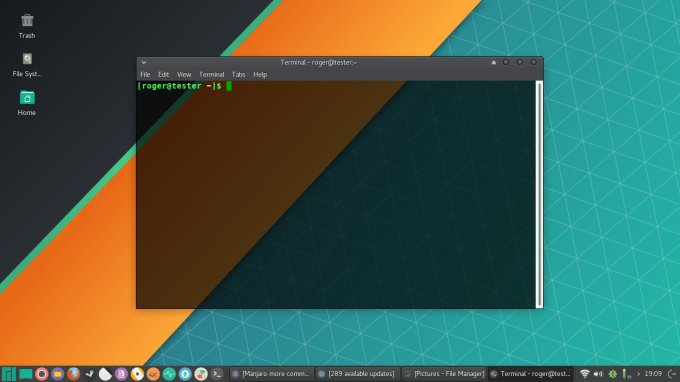
Task: Open the Help menu in Terminal
Action: 260,75
